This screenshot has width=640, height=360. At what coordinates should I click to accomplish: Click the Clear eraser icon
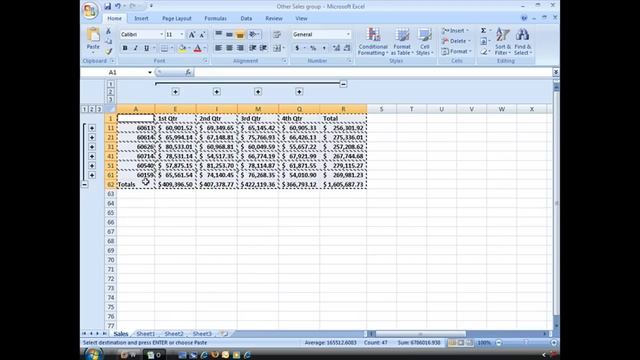(483, 52)
